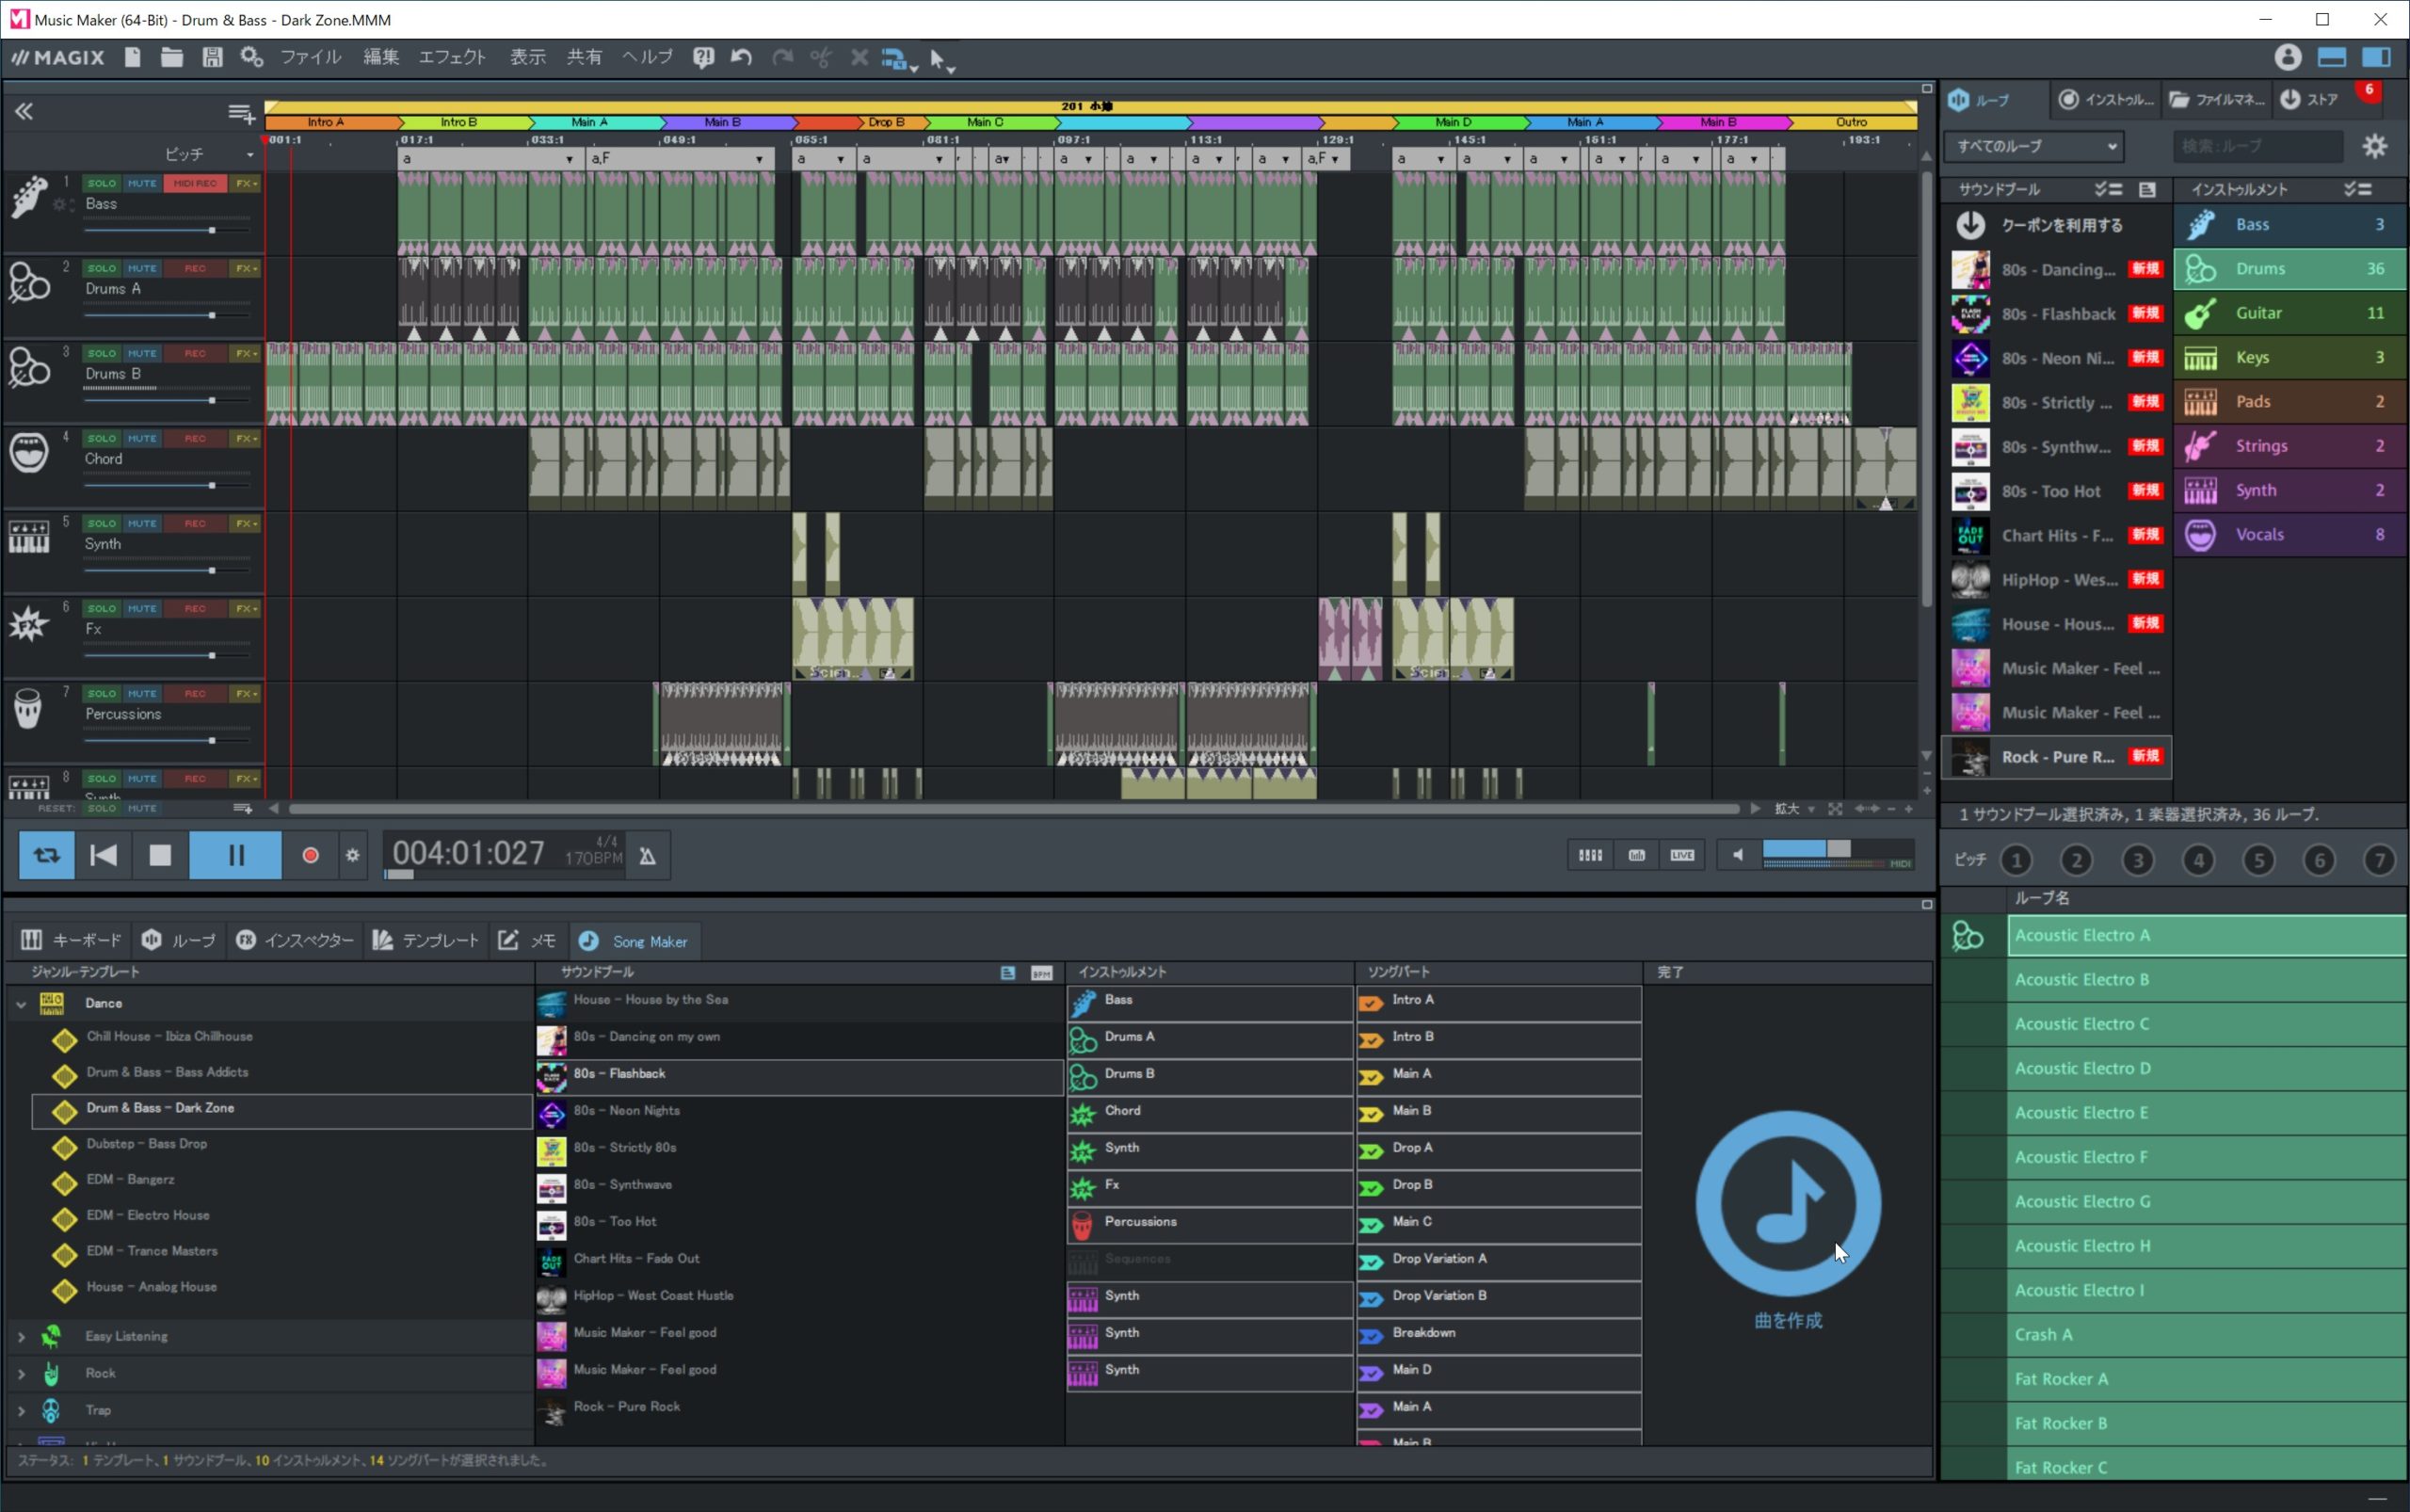
Task: Open FX dropdown on the Bass track
Action: click(x=245, y=183)
